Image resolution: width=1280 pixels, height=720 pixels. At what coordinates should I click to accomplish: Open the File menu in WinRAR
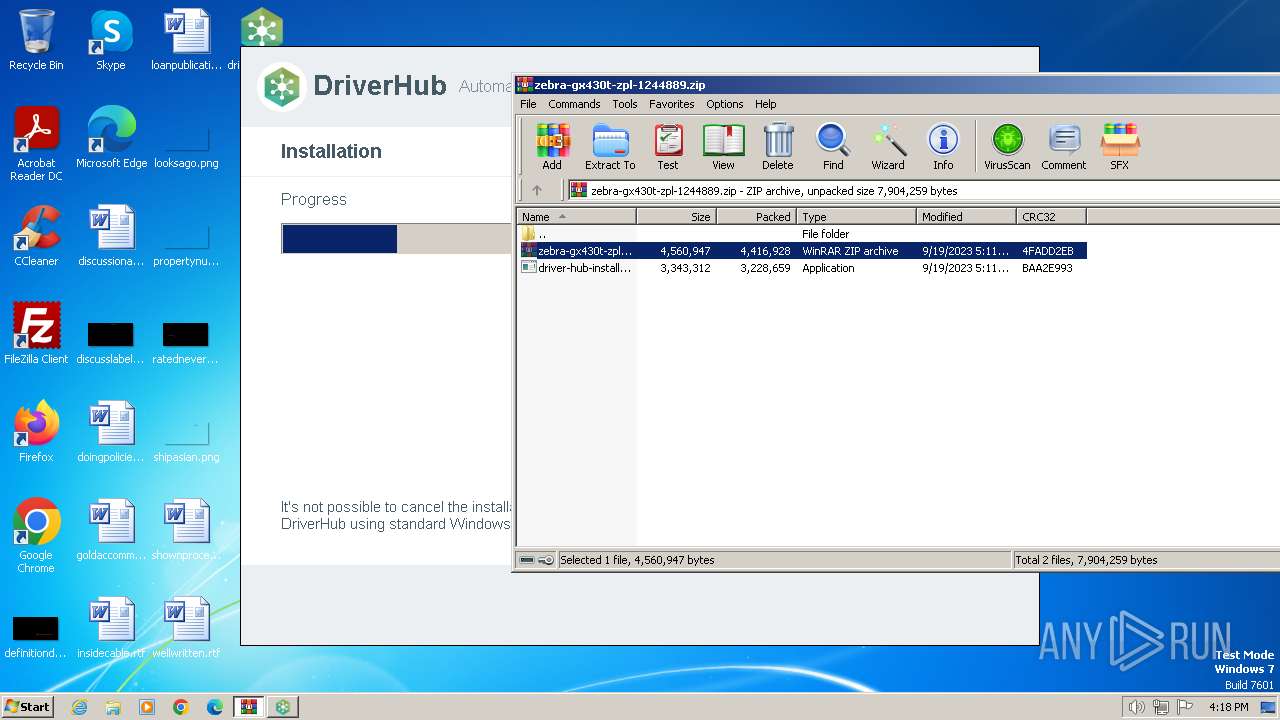[528, 104]
